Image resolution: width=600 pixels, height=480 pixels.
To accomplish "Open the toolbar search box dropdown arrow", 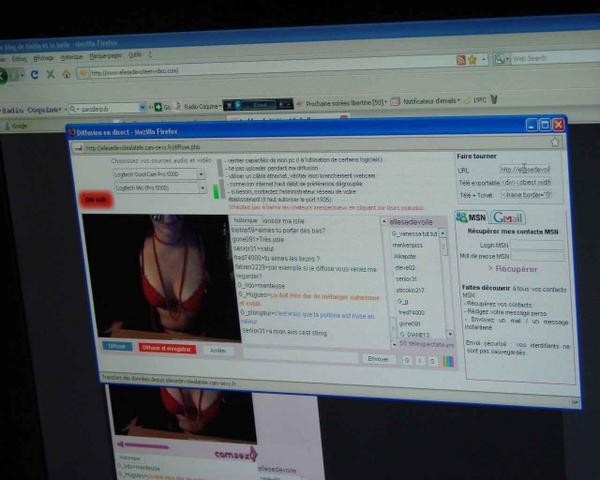I will pos(142,108).
